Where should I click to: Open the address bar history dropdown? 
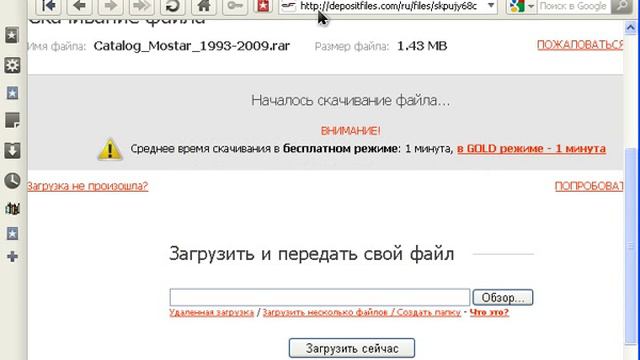[491, 6]
